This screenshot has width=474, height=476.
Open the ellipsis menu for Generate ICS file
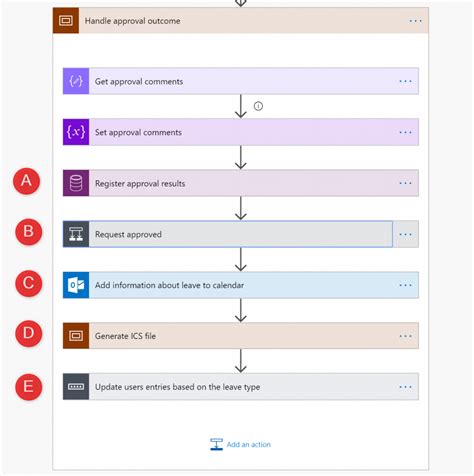[x=405, y=336]
